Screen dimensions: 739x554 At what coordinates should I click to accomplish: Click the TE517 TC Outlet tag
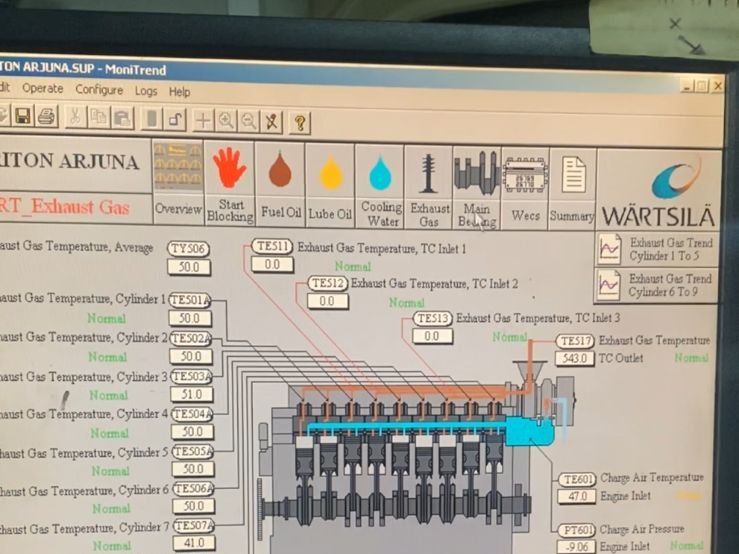click(x=576, y=340)
